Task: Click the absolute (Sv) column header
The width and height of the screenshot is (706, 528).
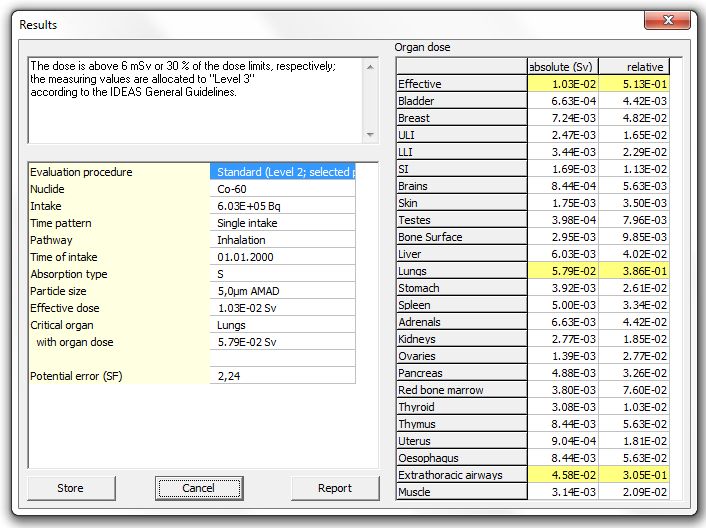Action: coord(563,67)
